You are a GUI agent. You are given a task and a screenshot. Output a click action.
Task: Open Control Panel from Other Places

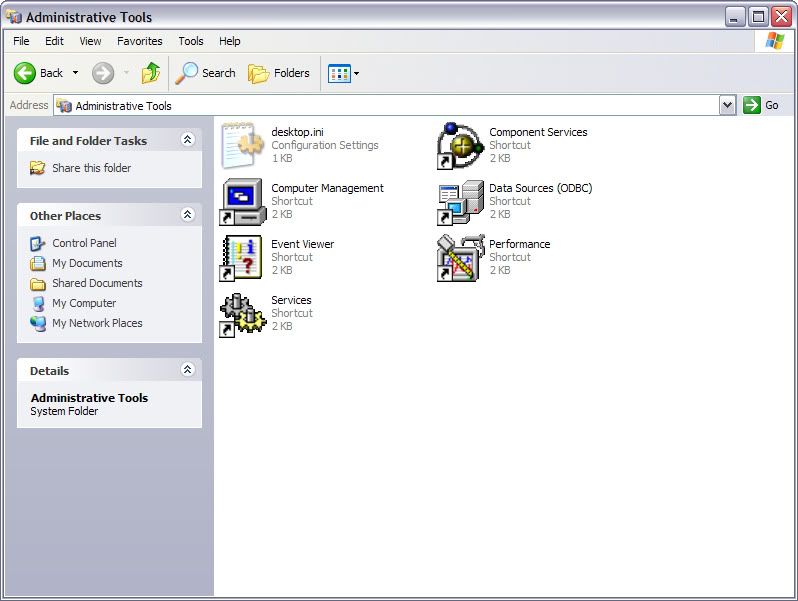[x=84, y=243]
